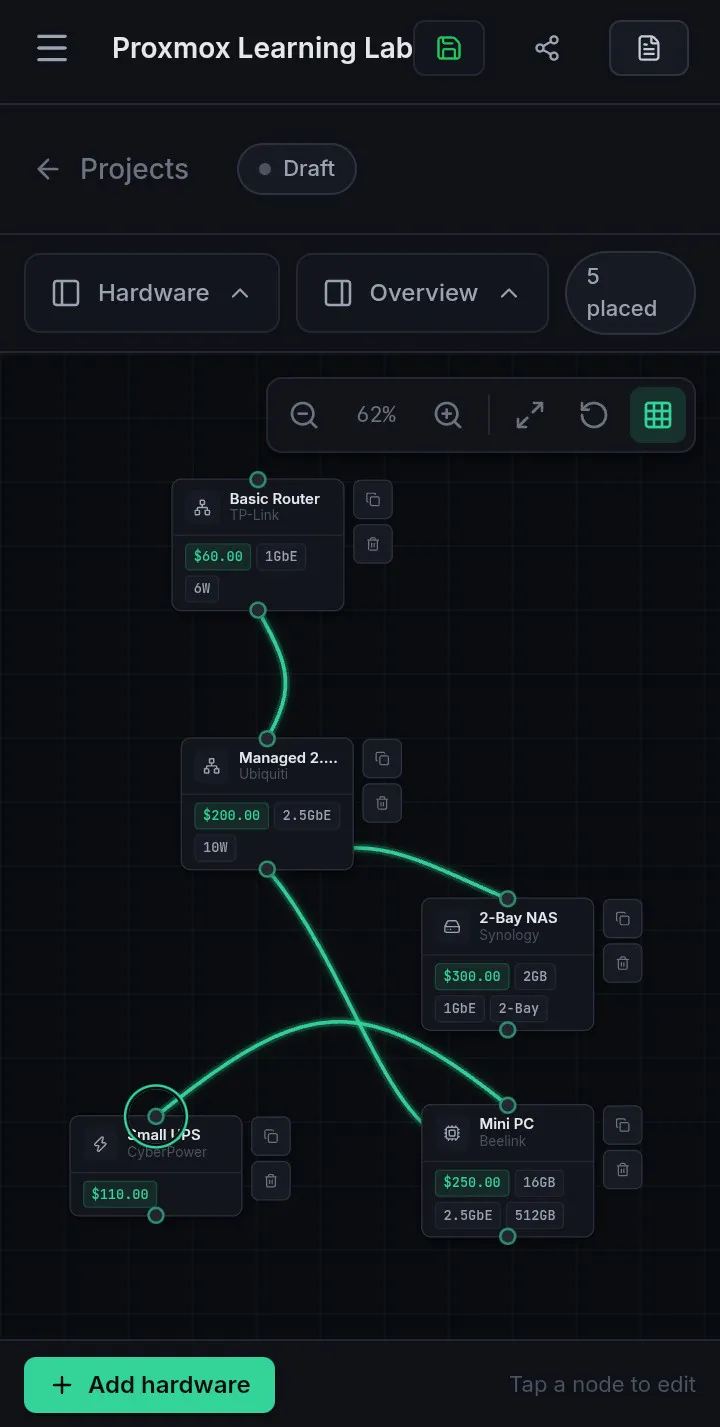
Task: Click the Managed switch network icon
Action: point(212,766)
